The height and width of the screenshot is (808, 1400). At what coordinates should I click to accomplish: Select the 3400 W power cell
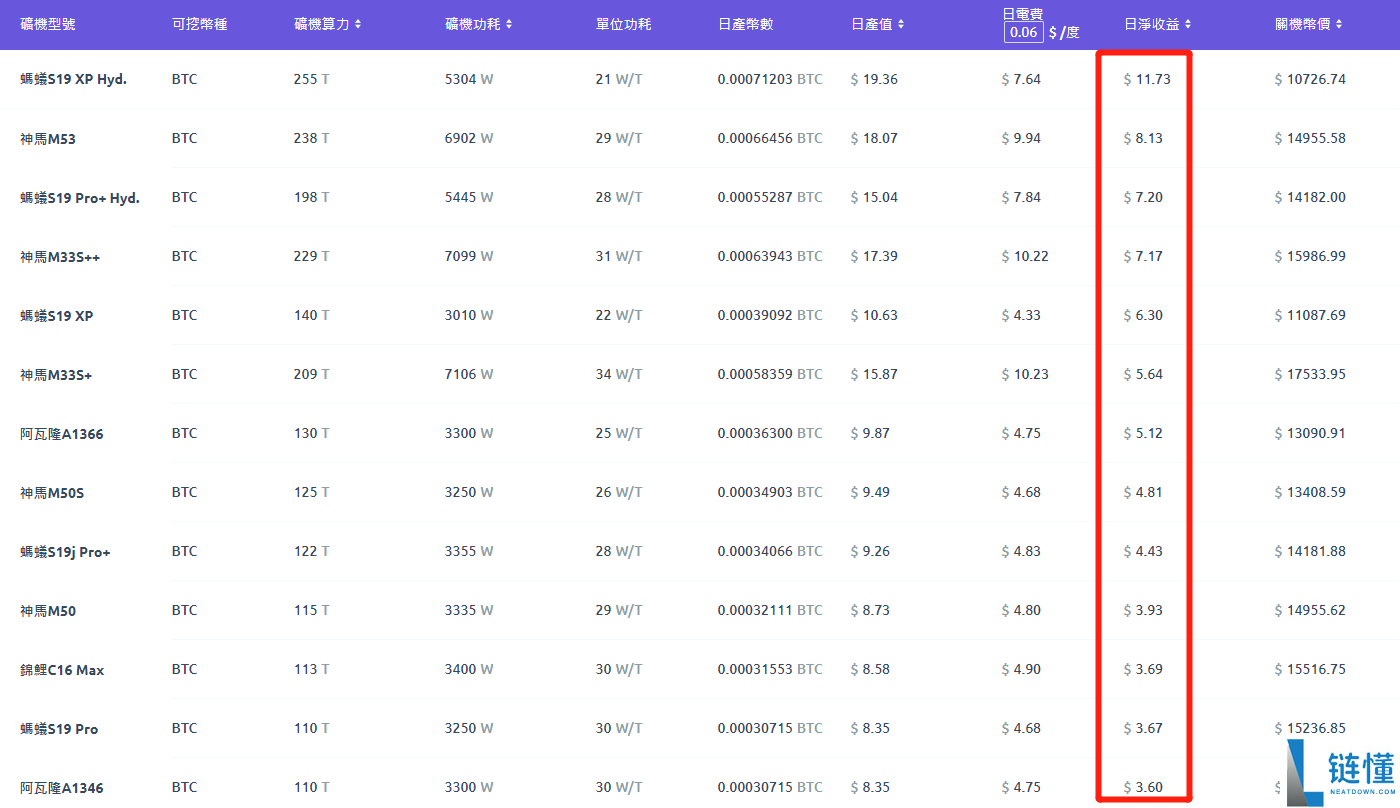tap(469, 669)
